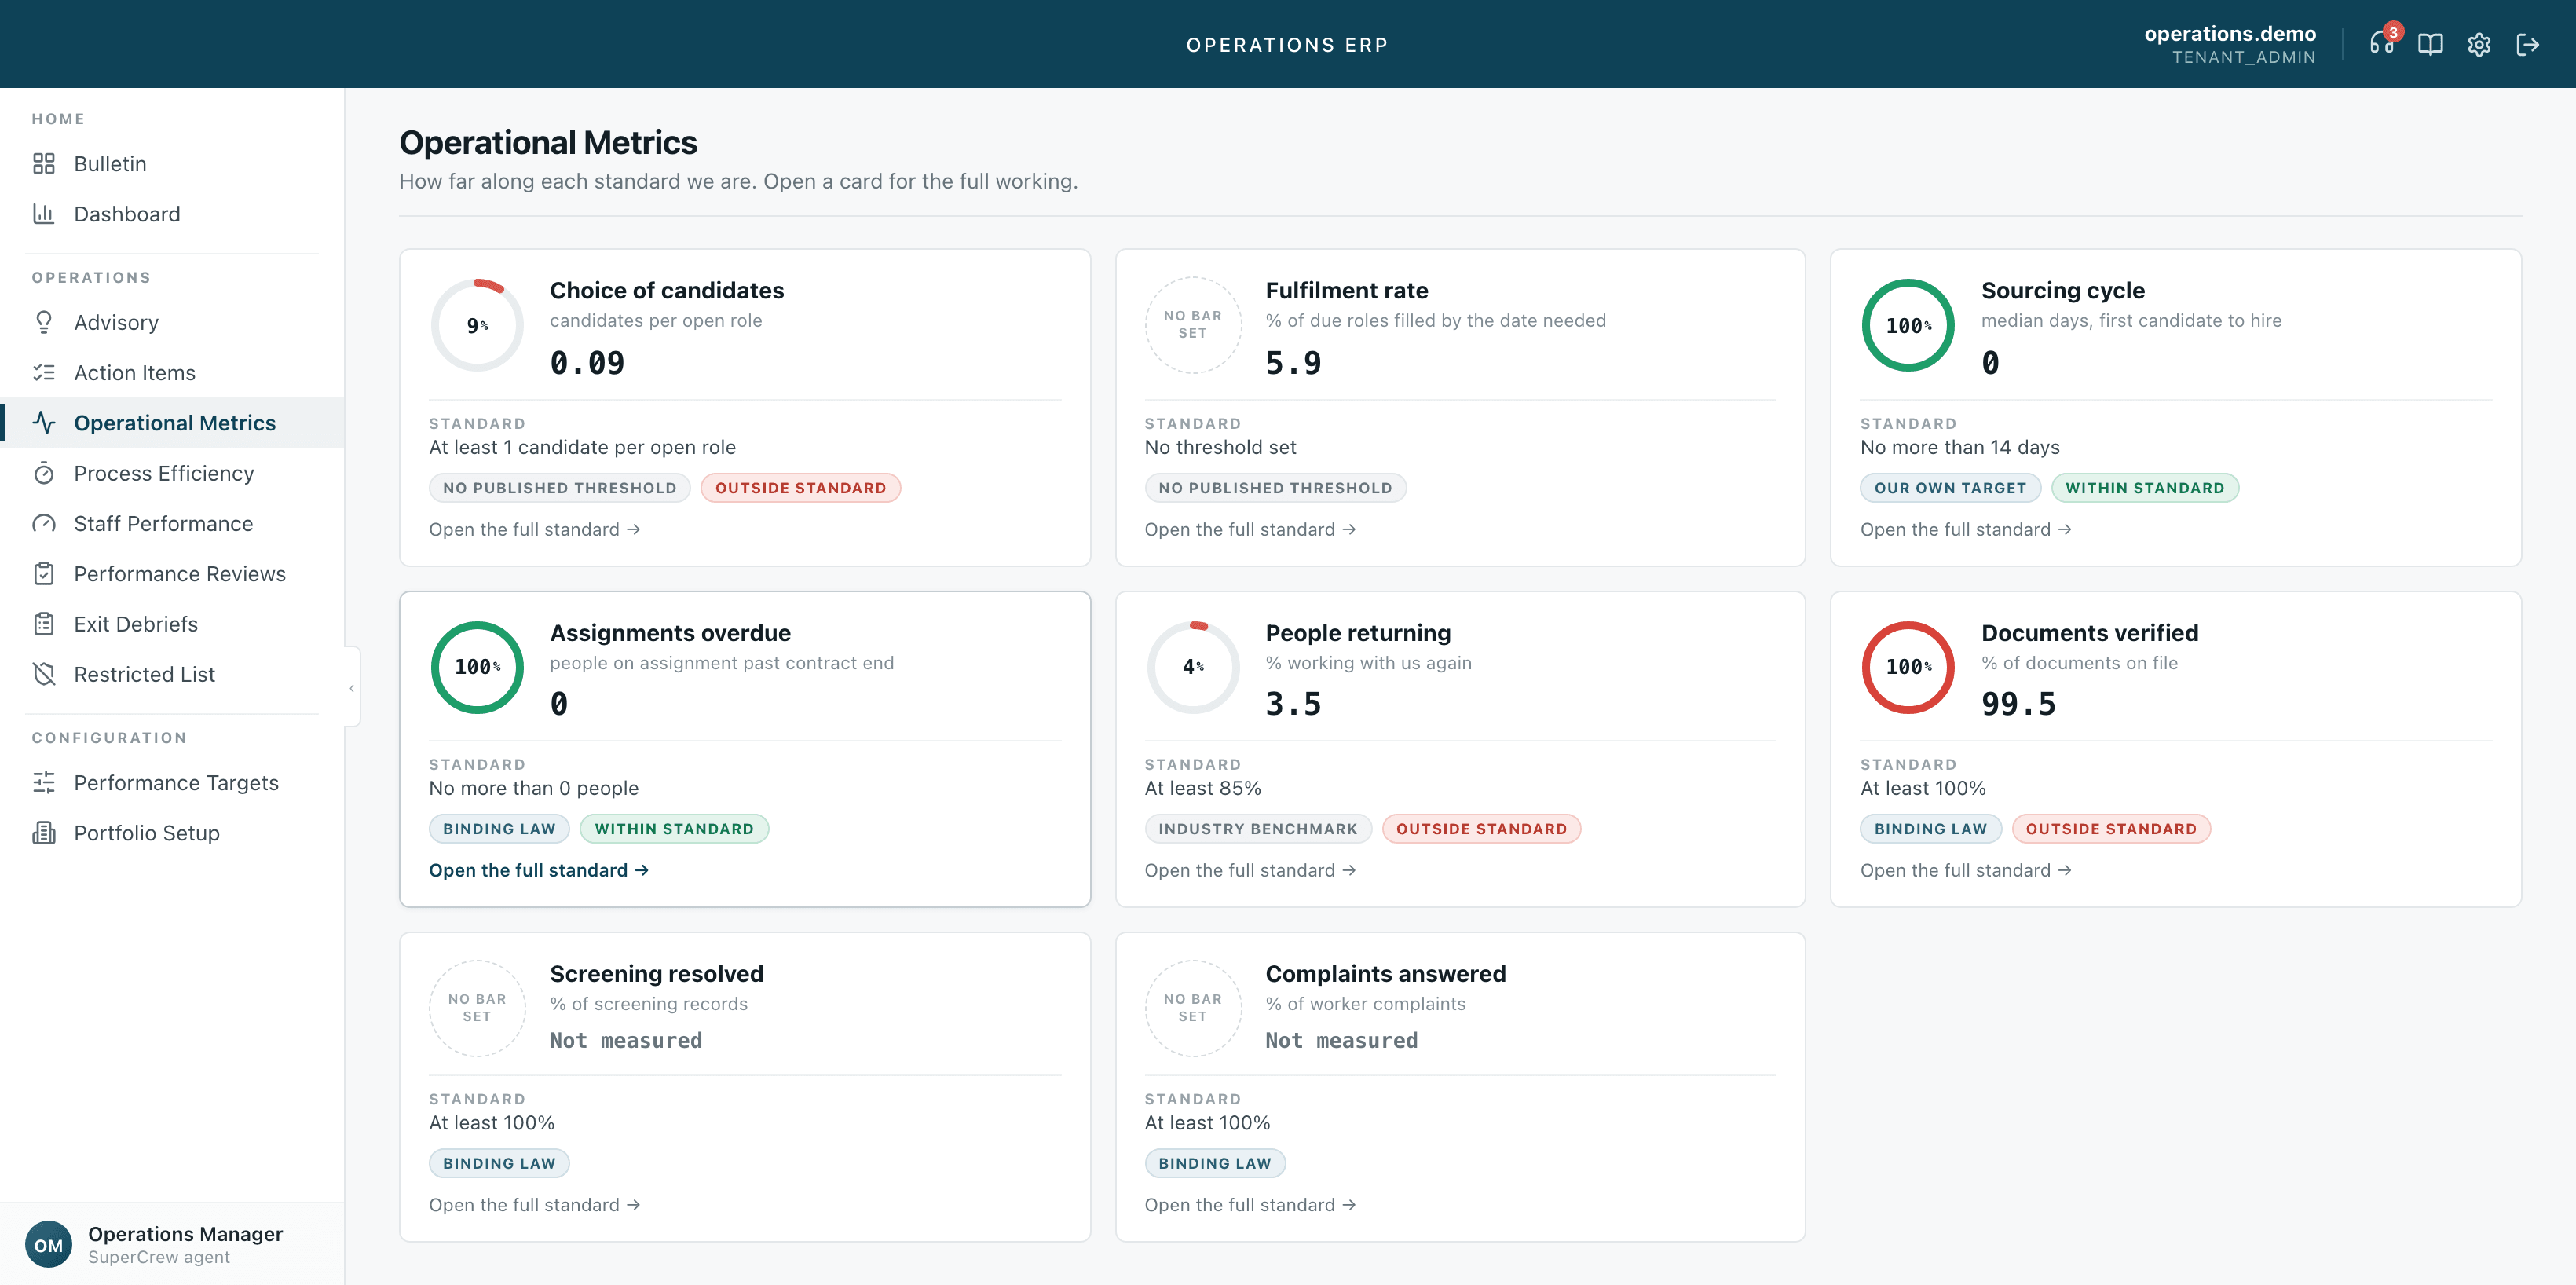
Task: Click OUR OWN TARGET badge
Action: coord(1950,488)
